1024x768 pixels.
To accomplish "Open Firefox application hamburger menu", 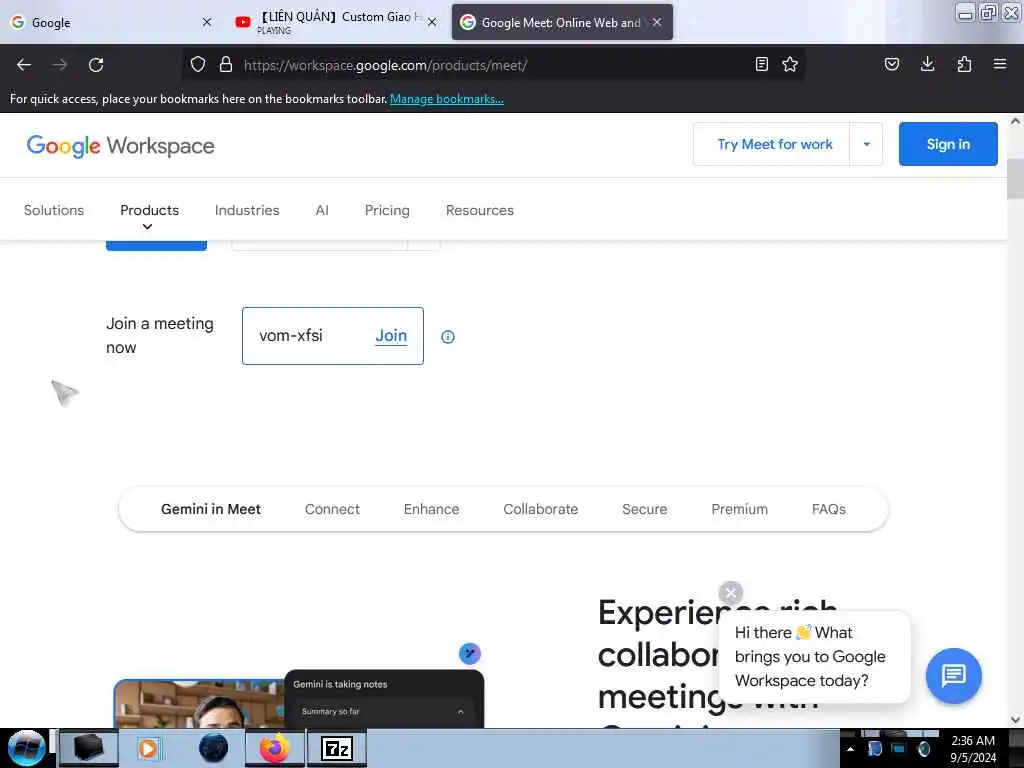I will [1000, 64].
